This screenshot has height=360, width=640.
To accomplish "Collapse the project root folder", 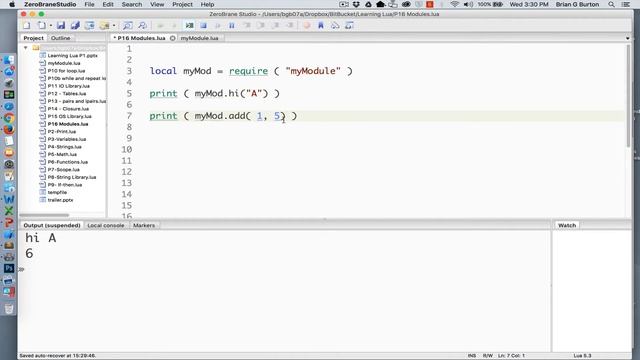I will tap(26, 48).
